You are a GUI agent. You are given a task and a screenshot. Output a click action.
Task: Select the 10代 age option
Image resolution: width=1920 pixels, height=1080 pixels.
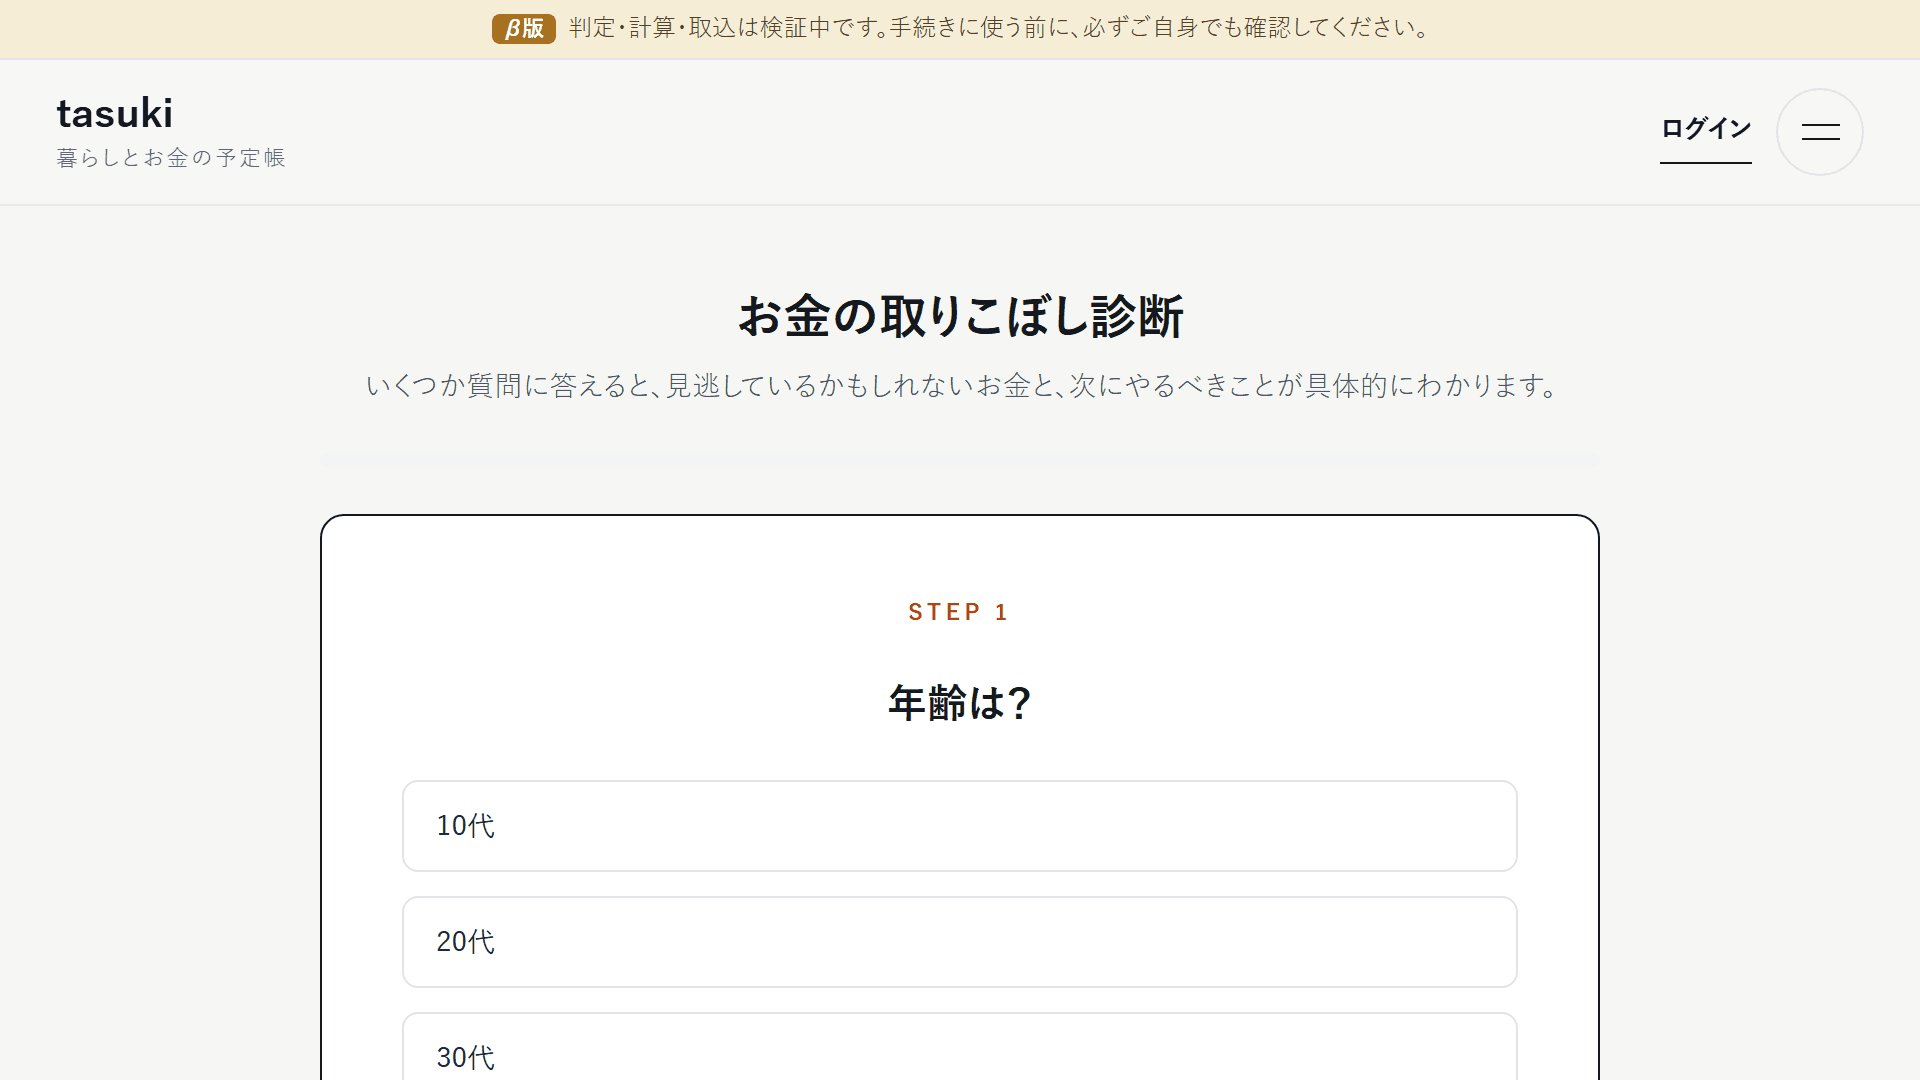tap(960, 826)
